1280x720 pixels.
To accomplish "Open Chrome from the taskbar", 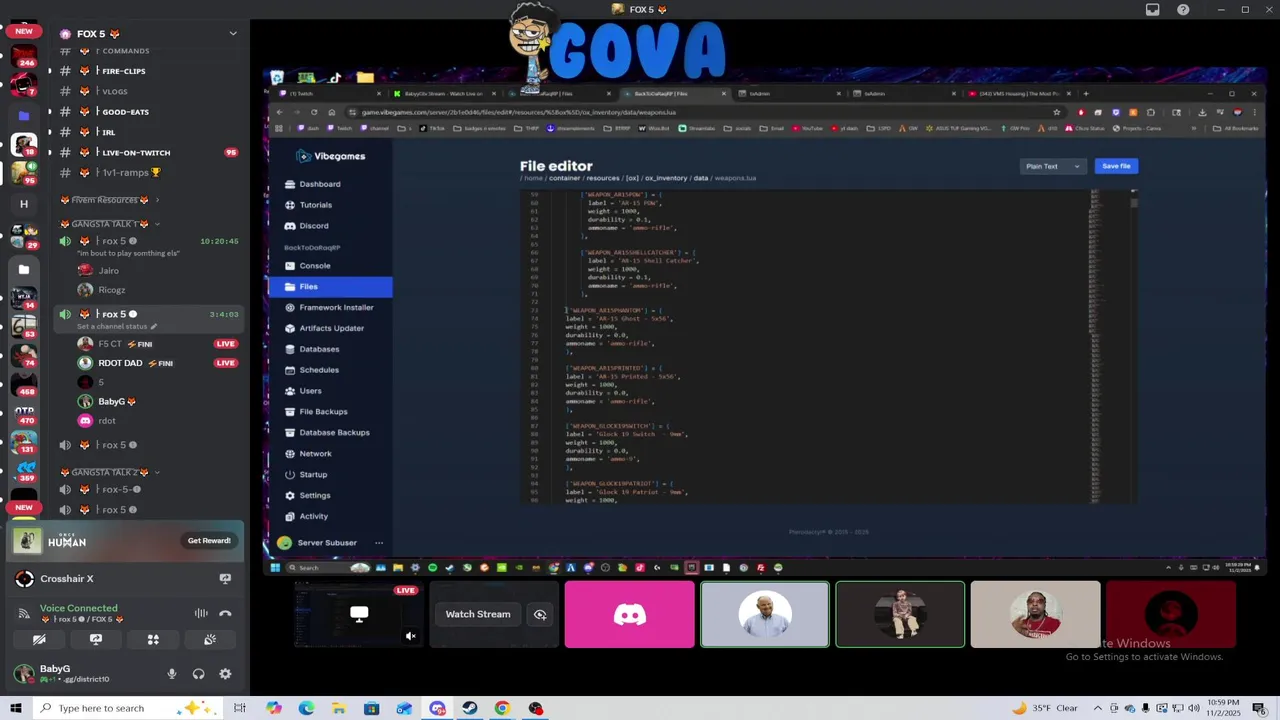I will (502, 708).
